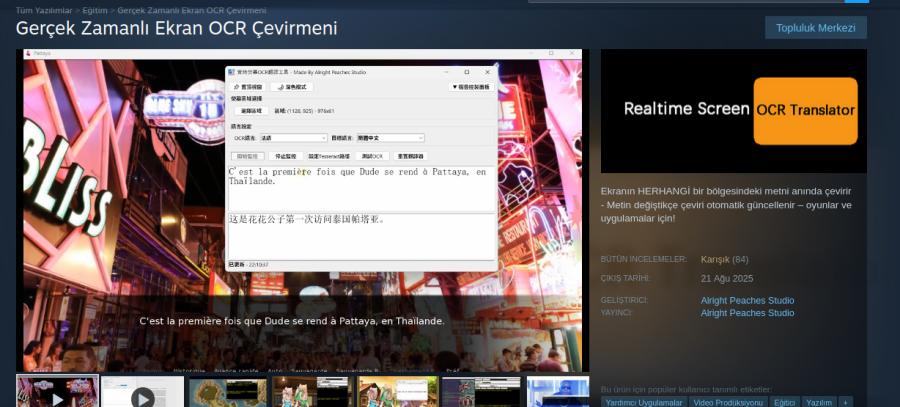Click the ÇIKIŞ TARİHİ label
Screen dimensions: 900x407
[x=626, y=278]
